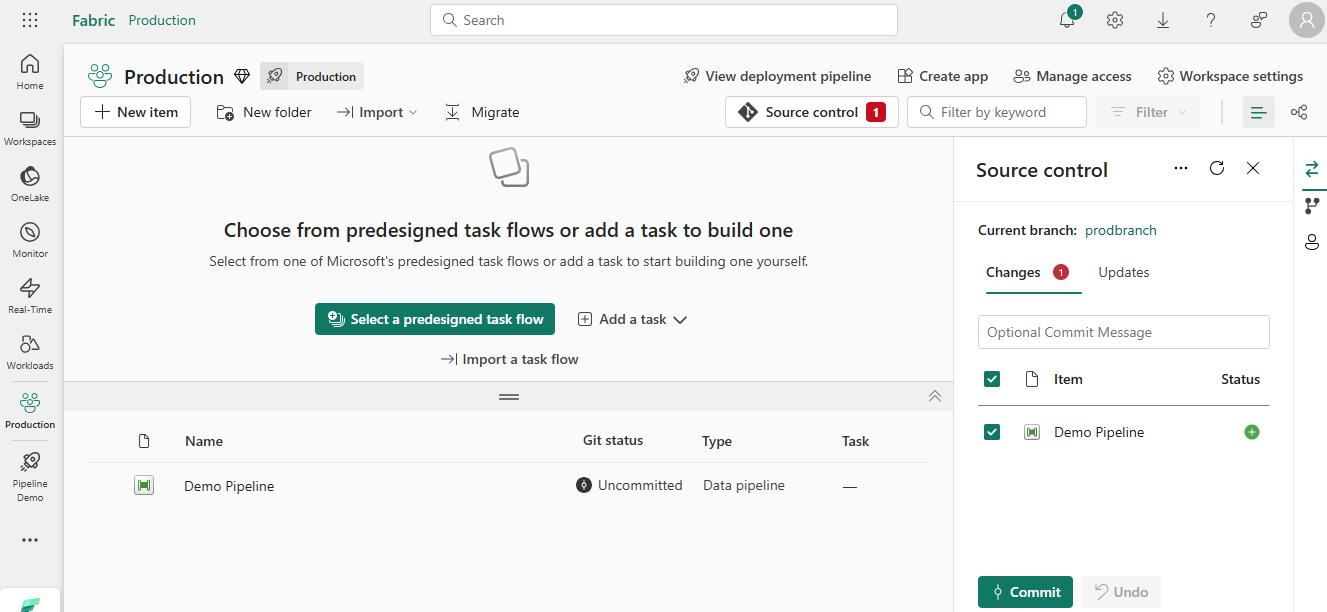Open the Fabric notifications bell

click(x=1066, y=20)
